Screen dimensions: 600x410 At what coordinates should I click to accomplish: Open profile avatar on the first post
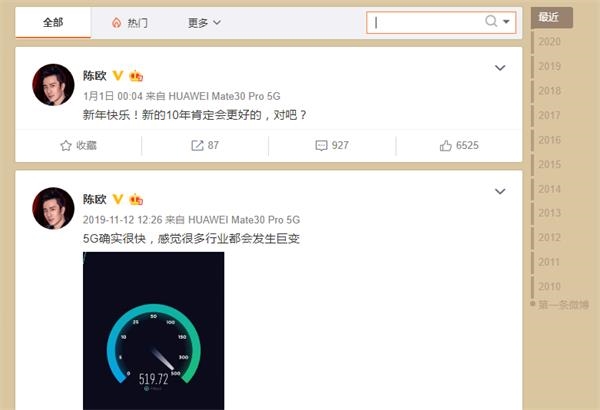click(53, 85)
